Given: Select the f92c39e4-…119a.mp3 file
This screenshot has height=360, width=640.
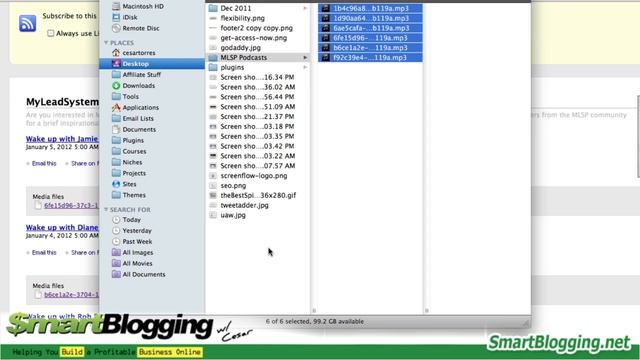Looking at the screenshot, I should tap(370, 58).
